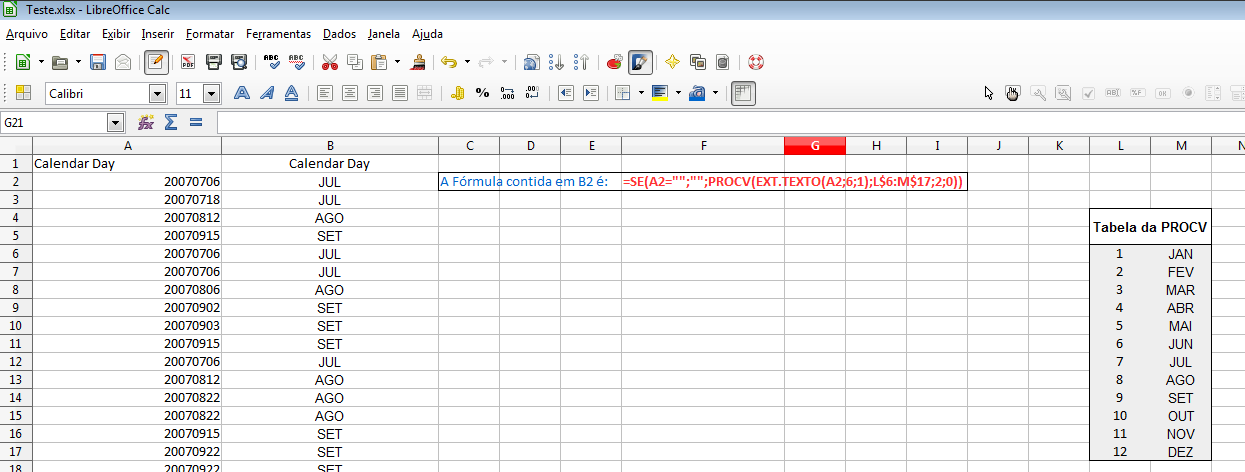The image size is (1245, 472).
Task: Apply percent number format
Action: (x=483, y=93)
